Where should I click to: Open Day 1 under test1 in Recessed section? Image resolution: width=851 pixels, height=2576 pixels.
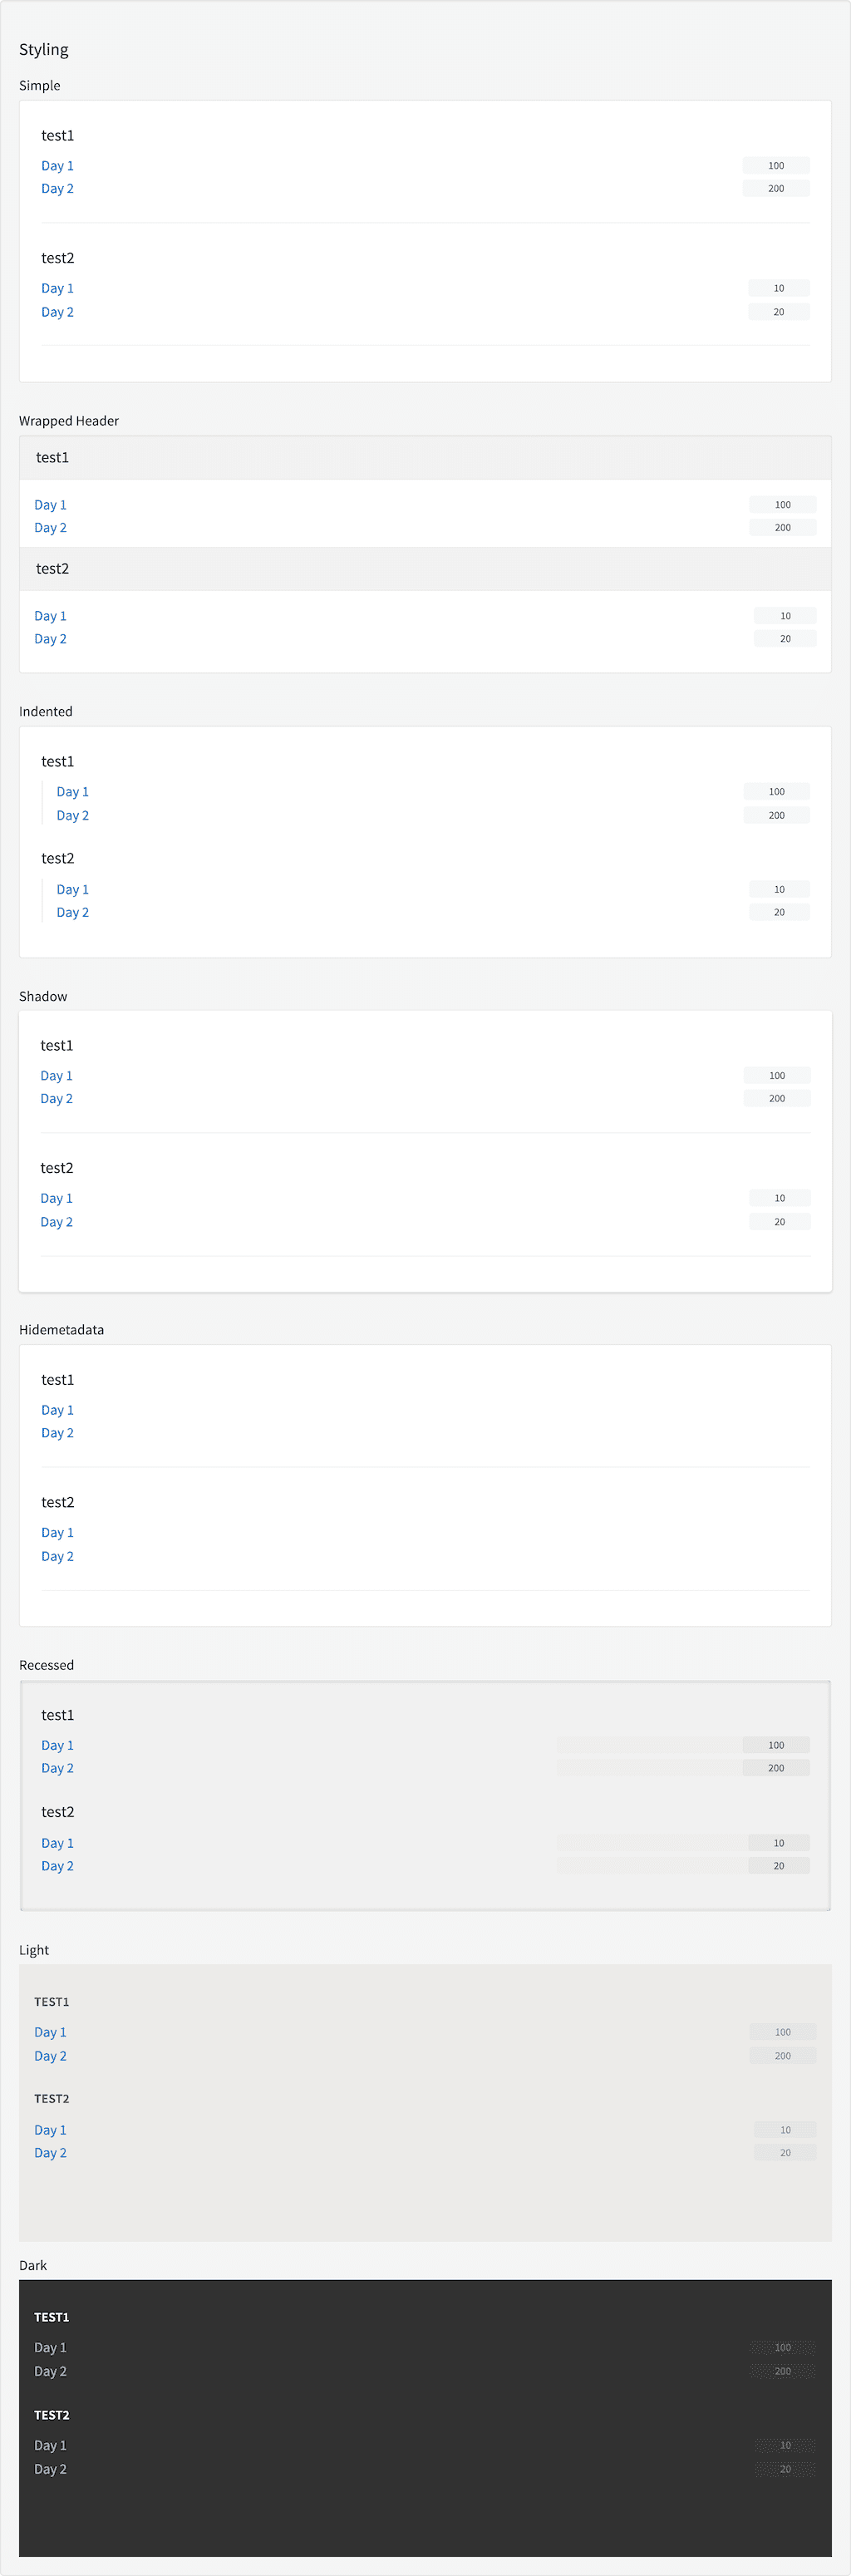point(57,1745)
